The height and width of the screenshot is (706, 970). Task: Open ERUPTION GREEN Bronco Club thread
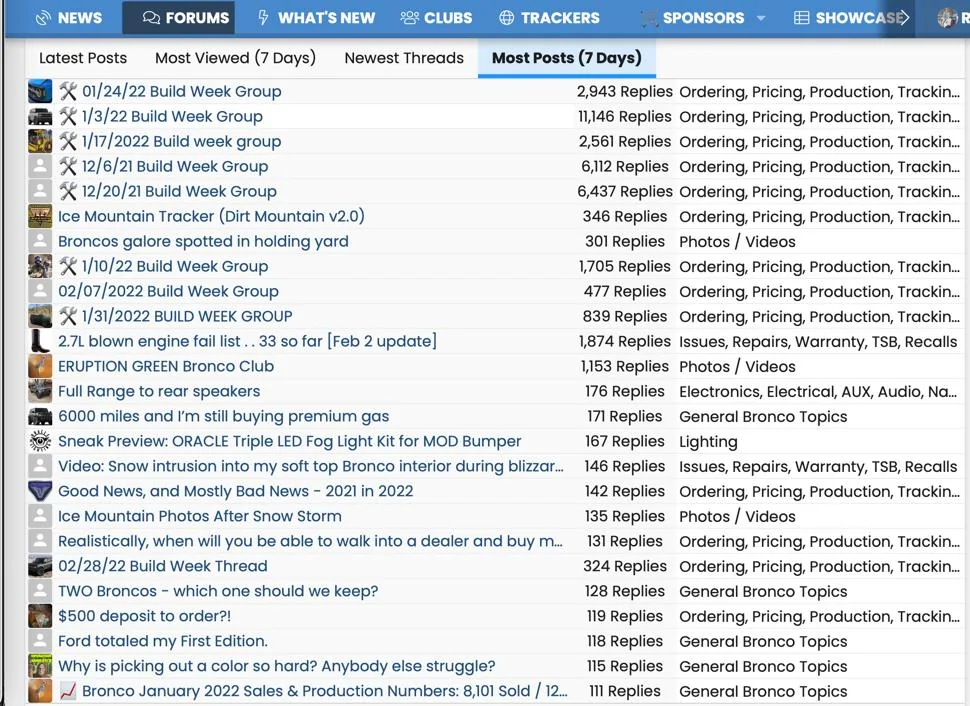point(166,366)
